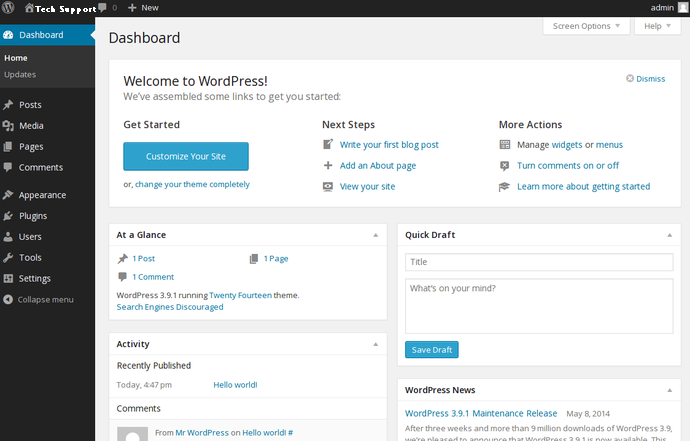Open the WordPress 3.9.1 Maintenance Release link
This screenshot has height=441, width=690.
pyautogui.click(x=481, y=413)
